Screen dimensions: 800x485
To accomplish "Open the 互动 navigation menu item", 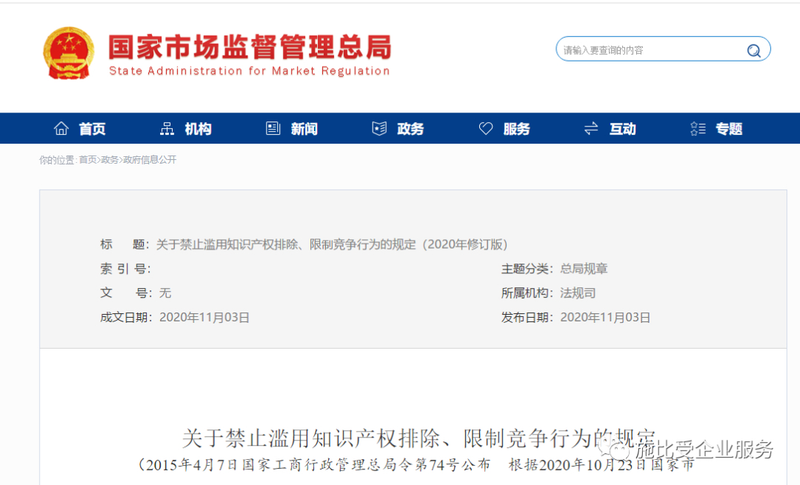I will (622, 129).
